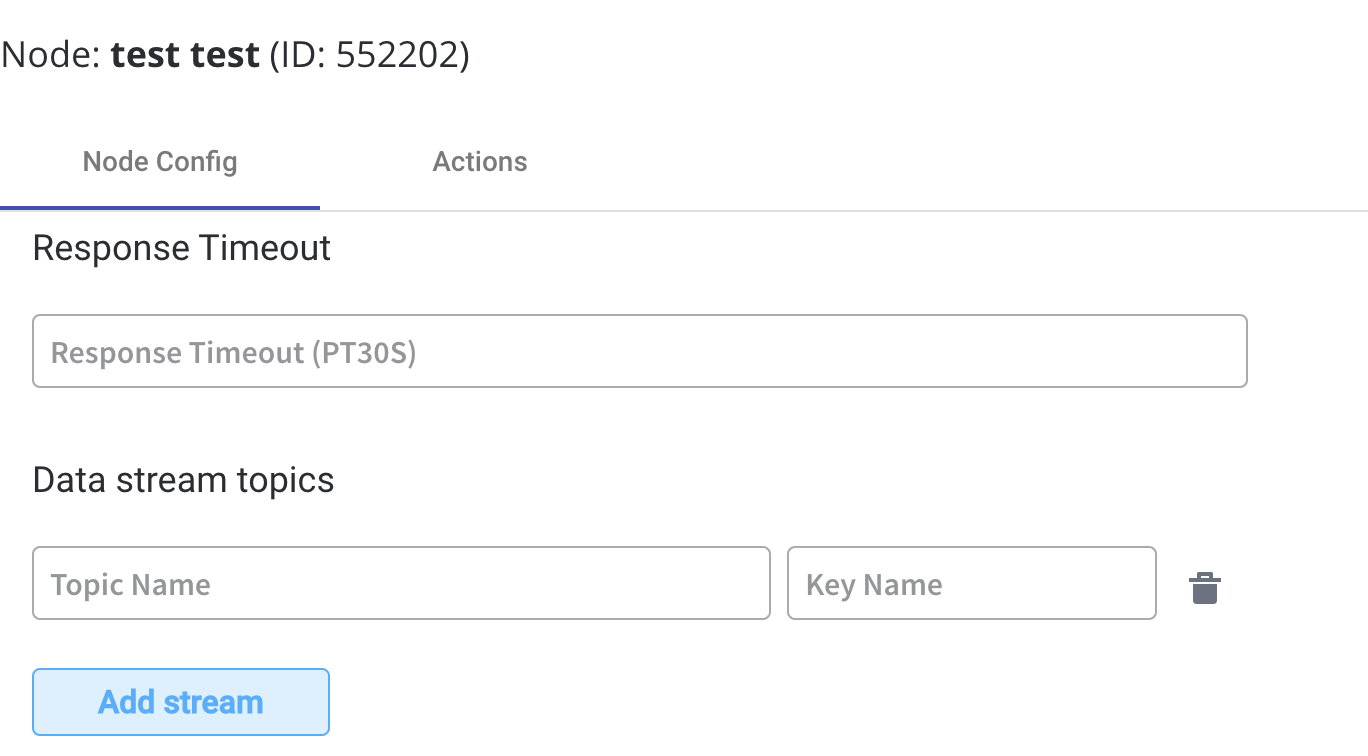Select the Key Name input box
The height and width of the screenshot is (756, 1368).
coord(972,583)
